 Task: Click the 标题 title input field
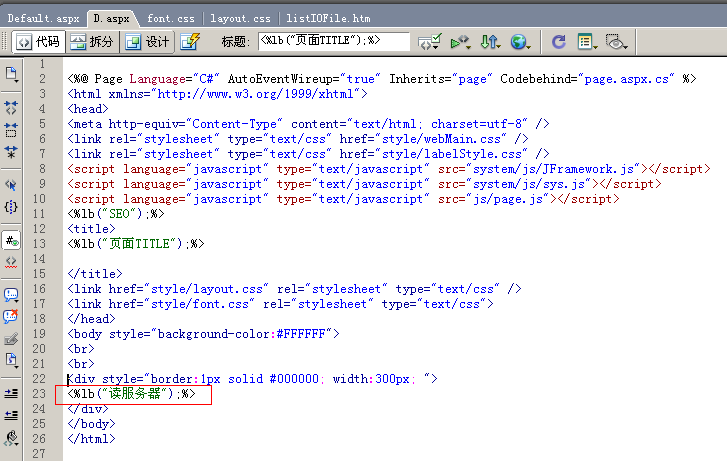pyautogui.click(x=334, y=41)
